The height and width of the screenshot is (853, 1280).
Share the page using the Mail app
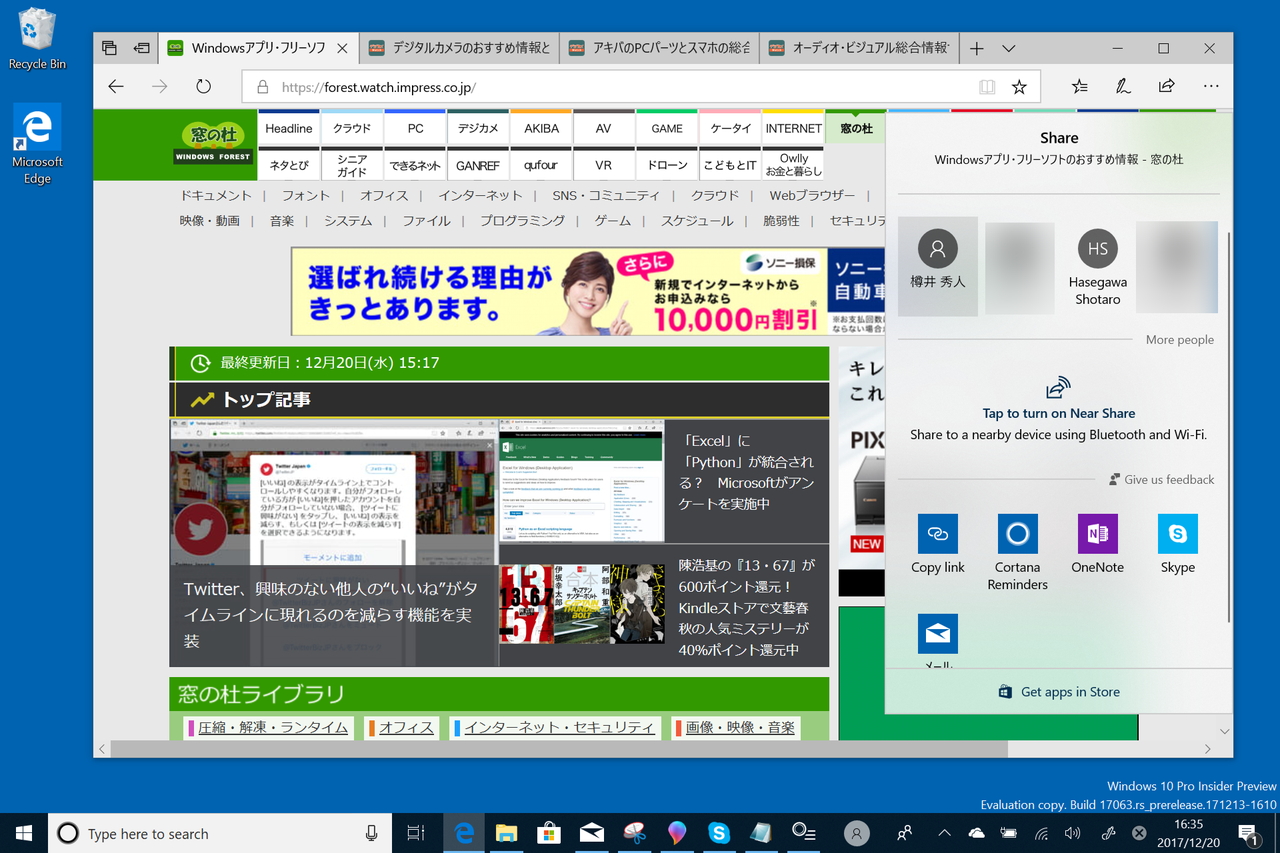(937, 633)
